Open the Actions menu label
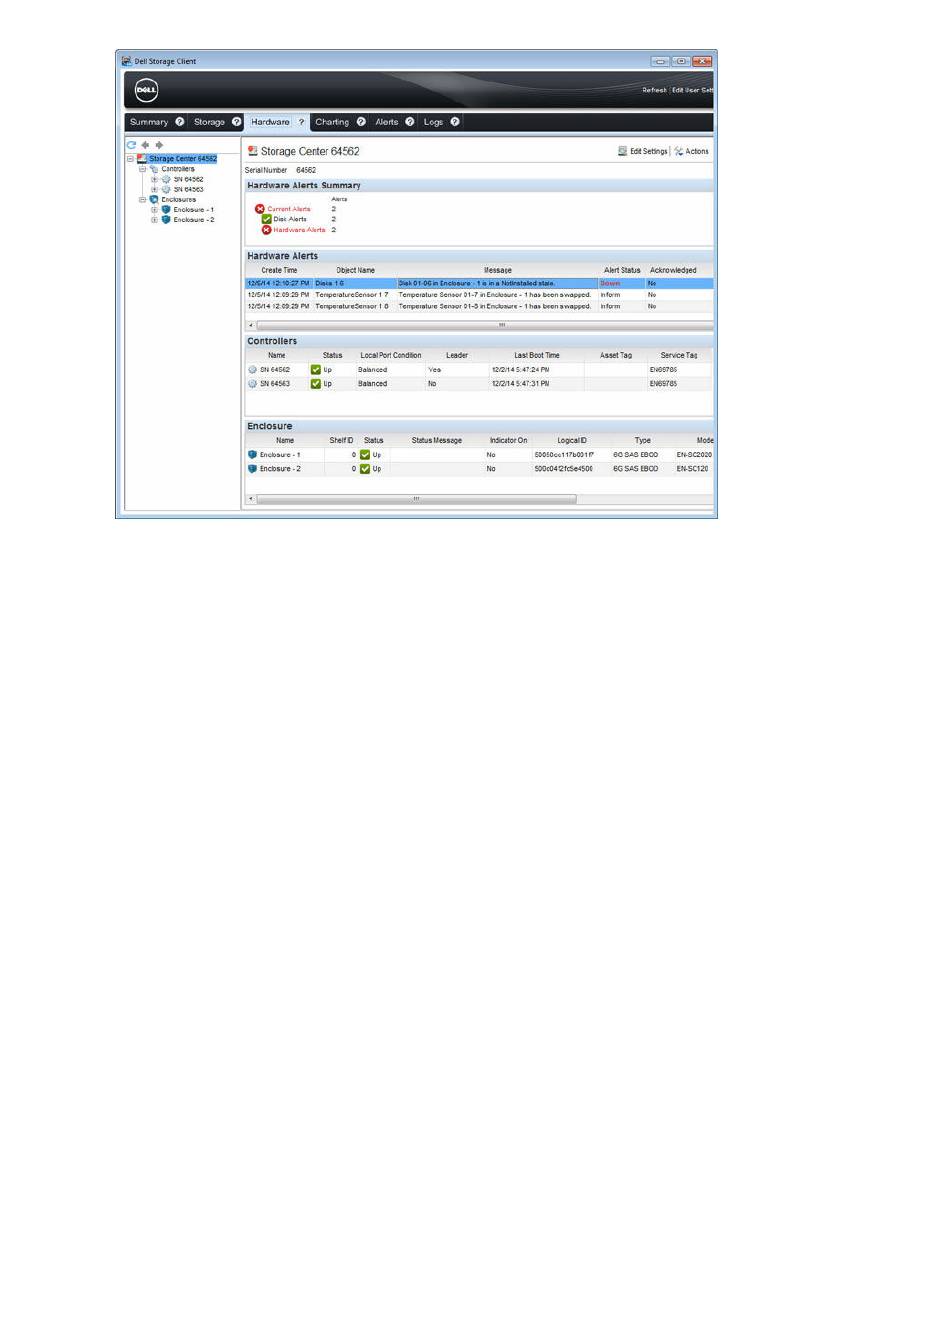950x1323 pixels. [x=697, y=151]
